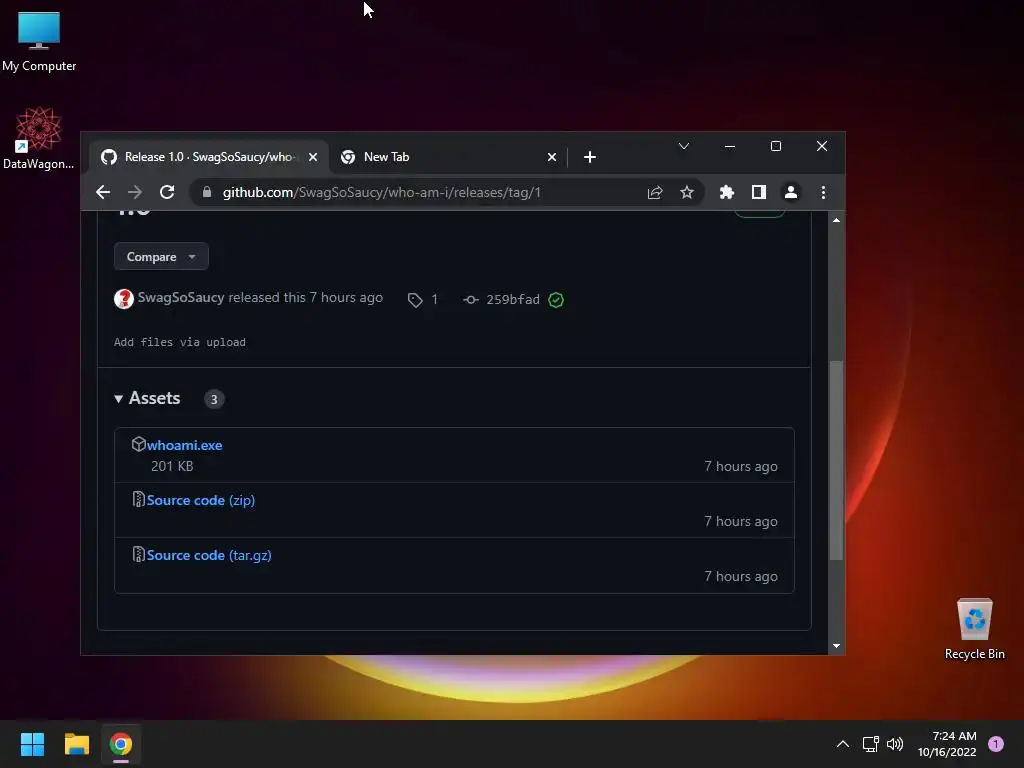The width and height of the screenshot is (1024, 768).
Task: Open the notification badge showing 1
Action: [x=996, y=744]
